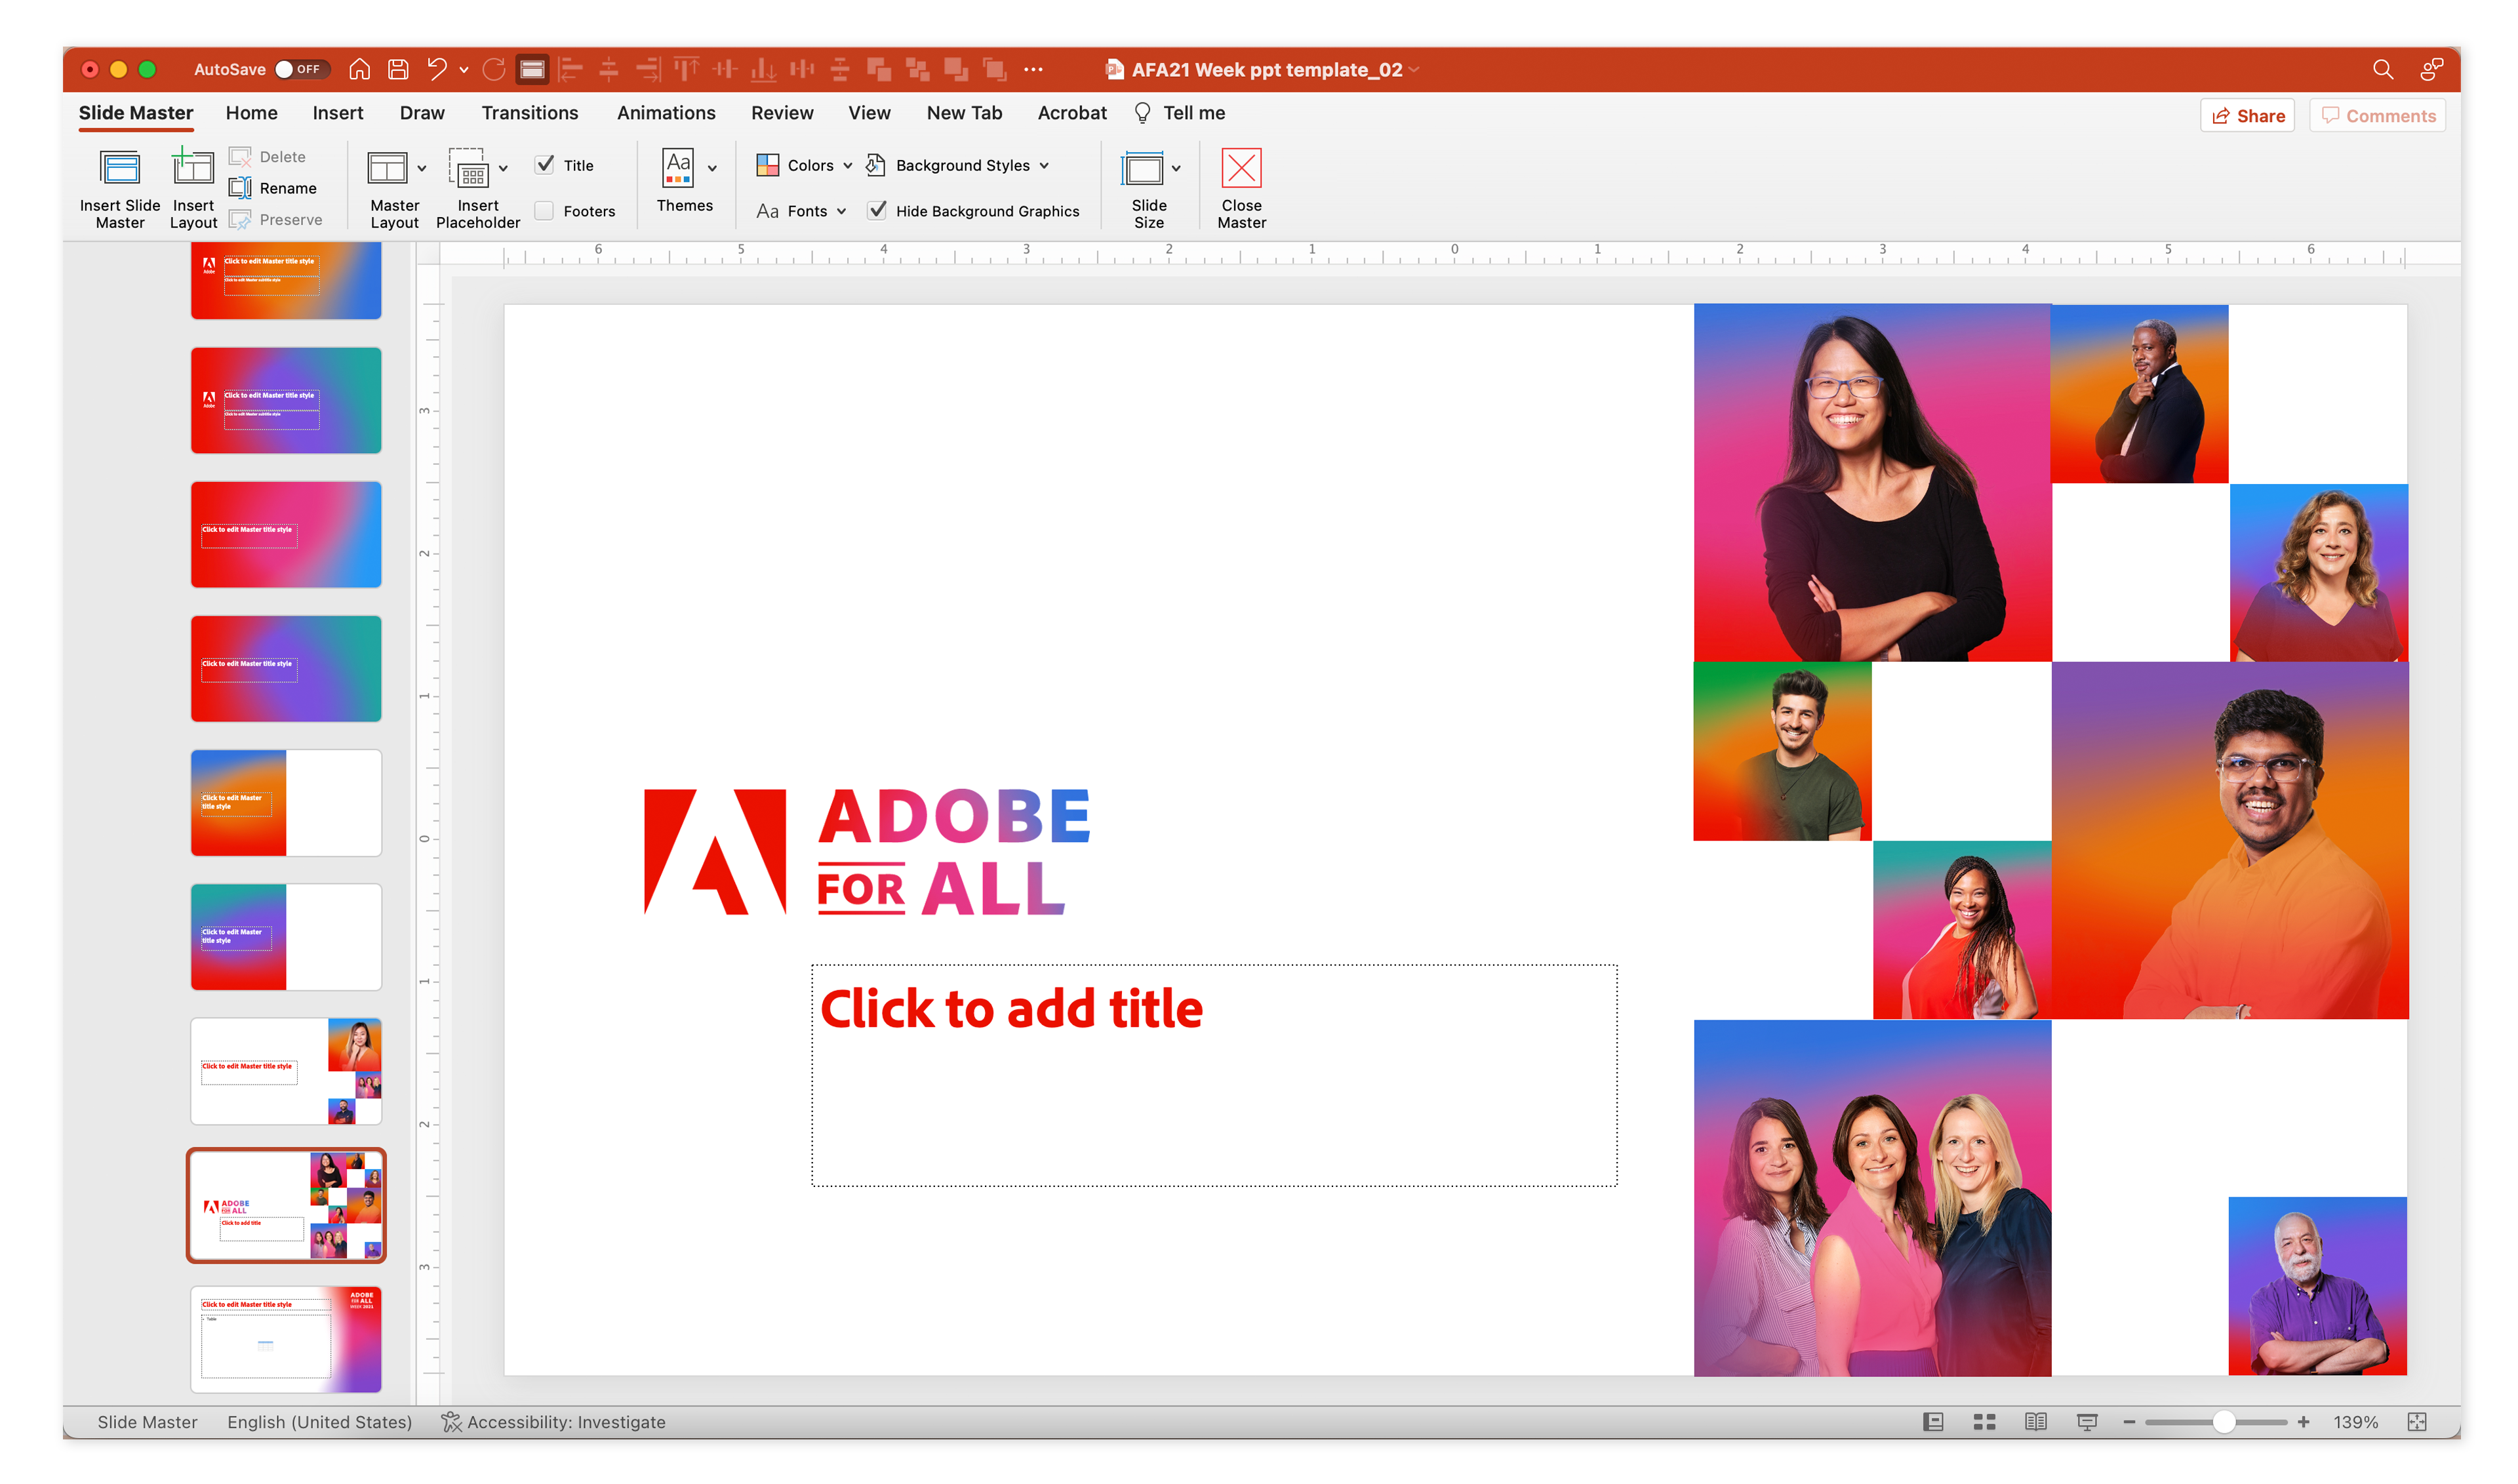Click the zoom out minus icon

pyautogui.click(x=2129, y=1421)
